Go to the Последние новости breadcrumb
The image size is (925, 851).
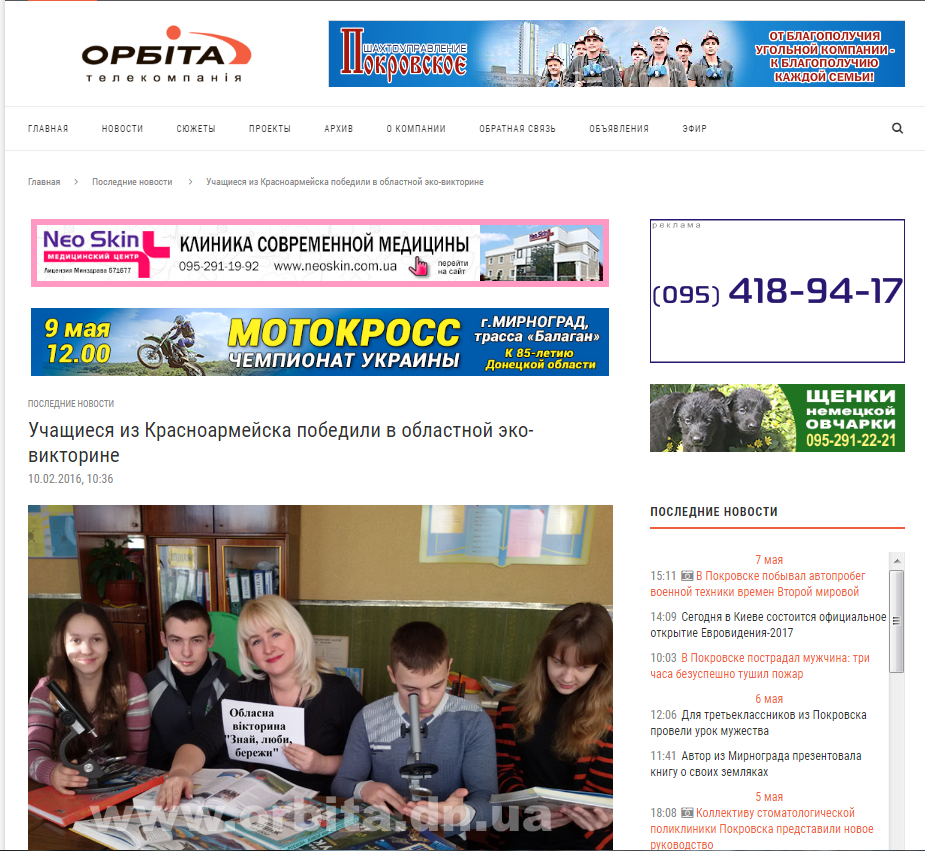132,182
